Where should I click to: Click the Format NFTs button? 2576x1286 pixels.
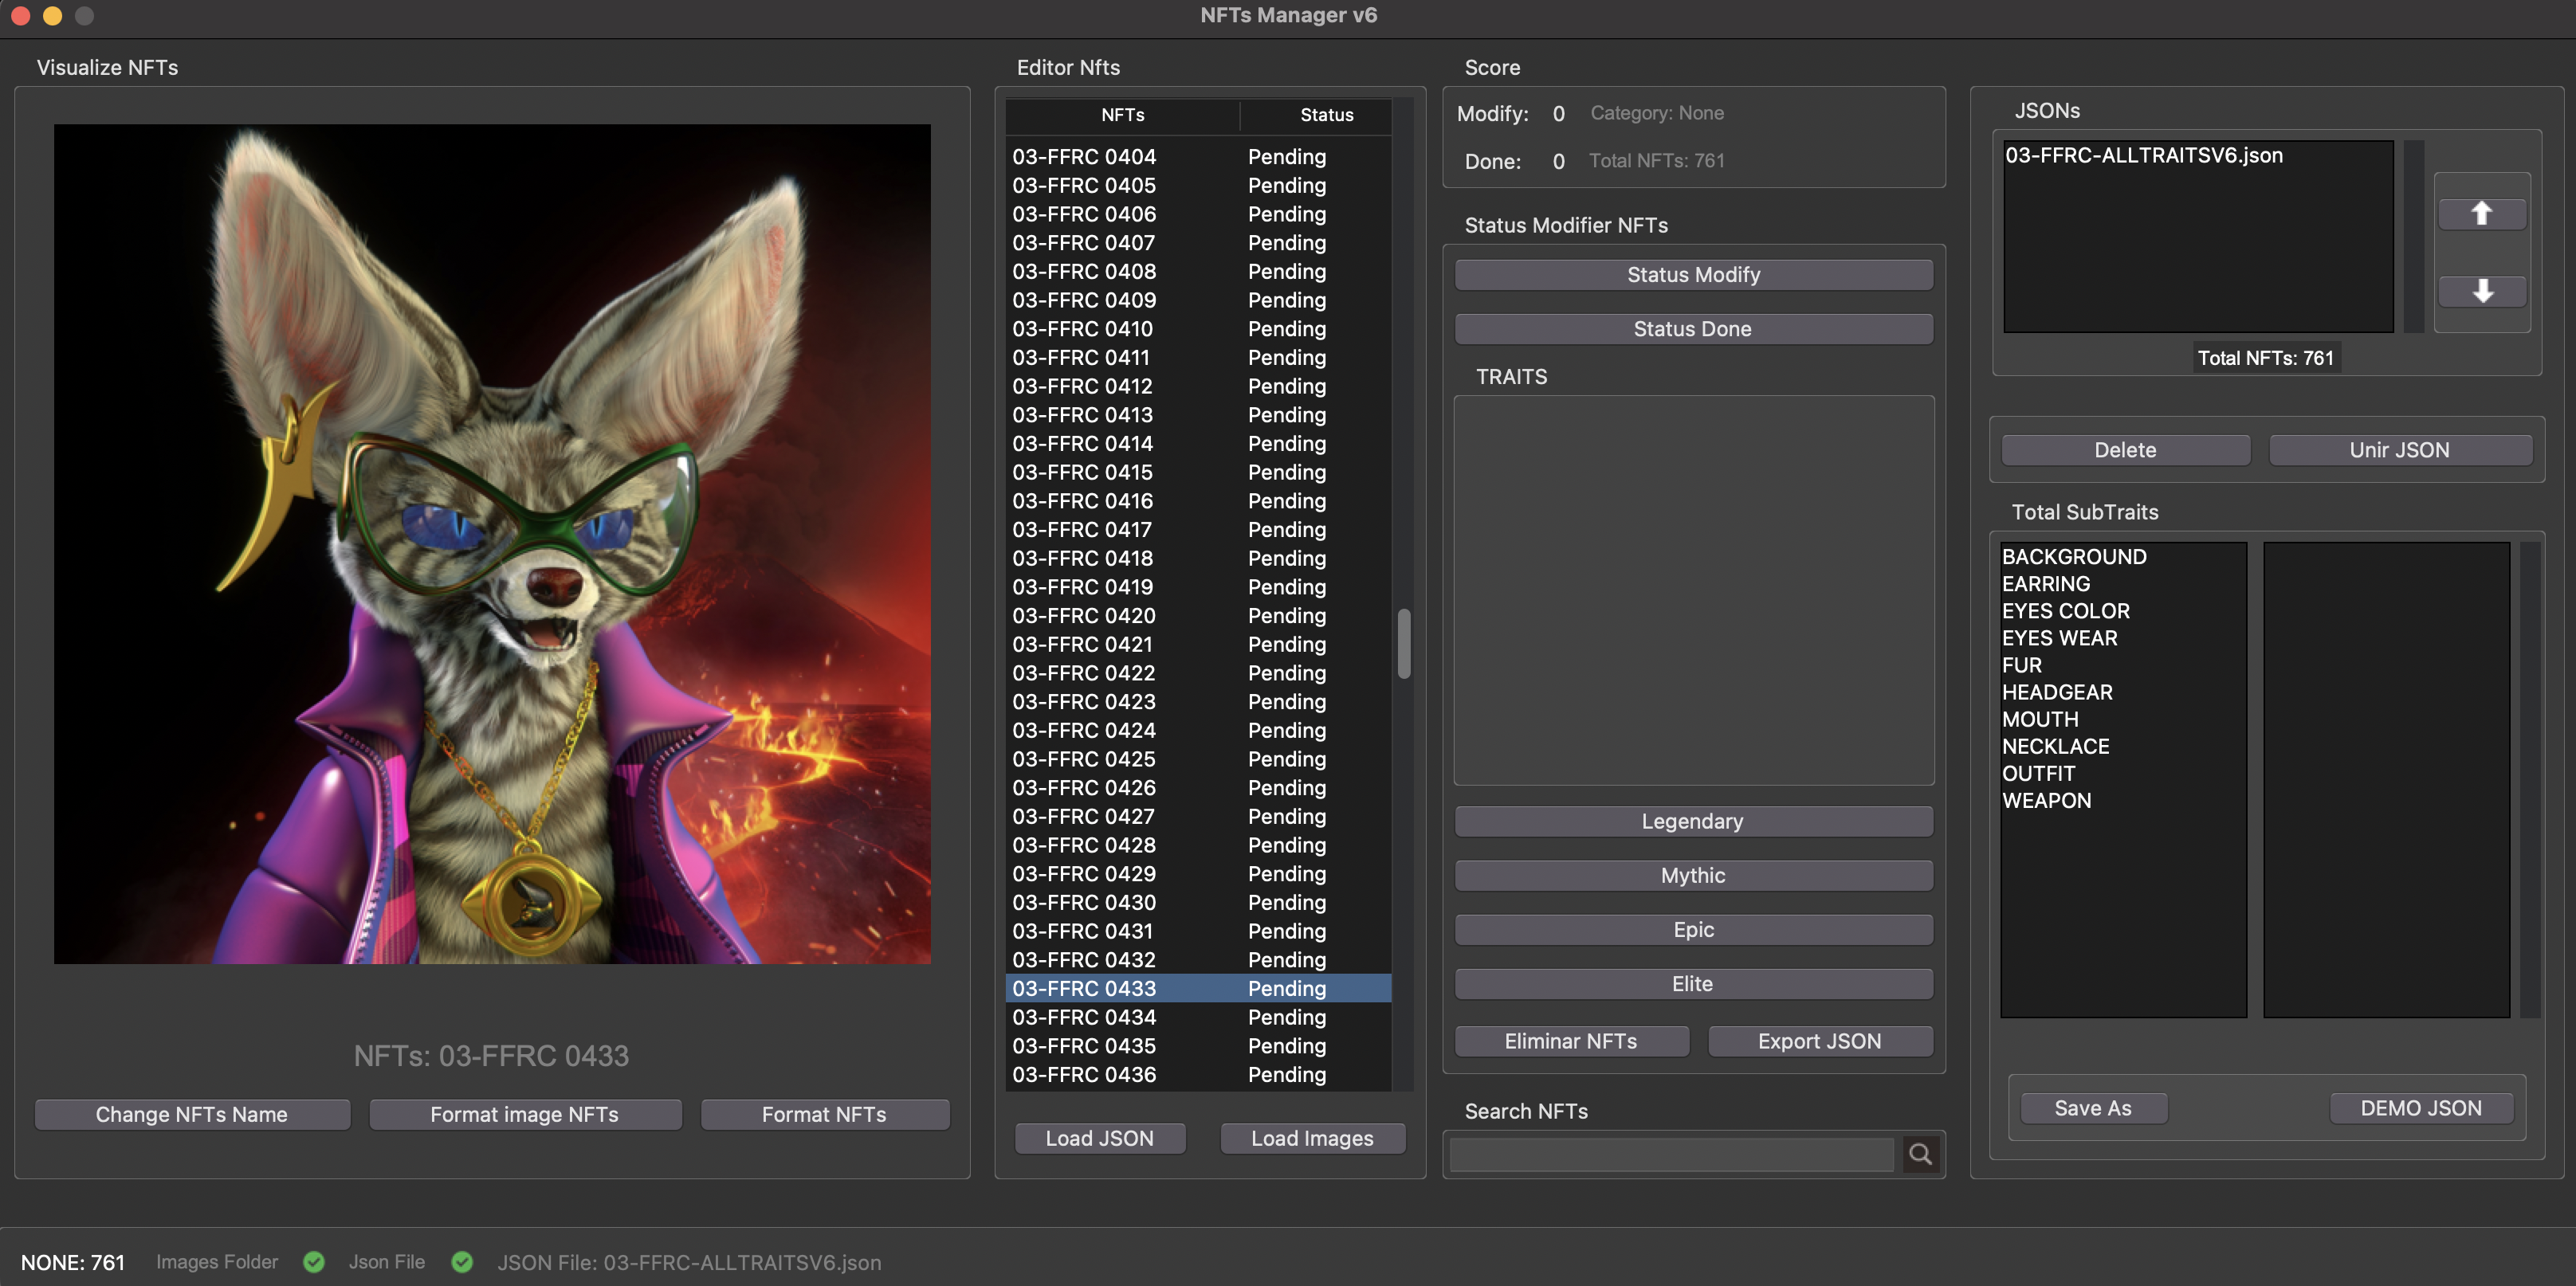click(824, 1114)
